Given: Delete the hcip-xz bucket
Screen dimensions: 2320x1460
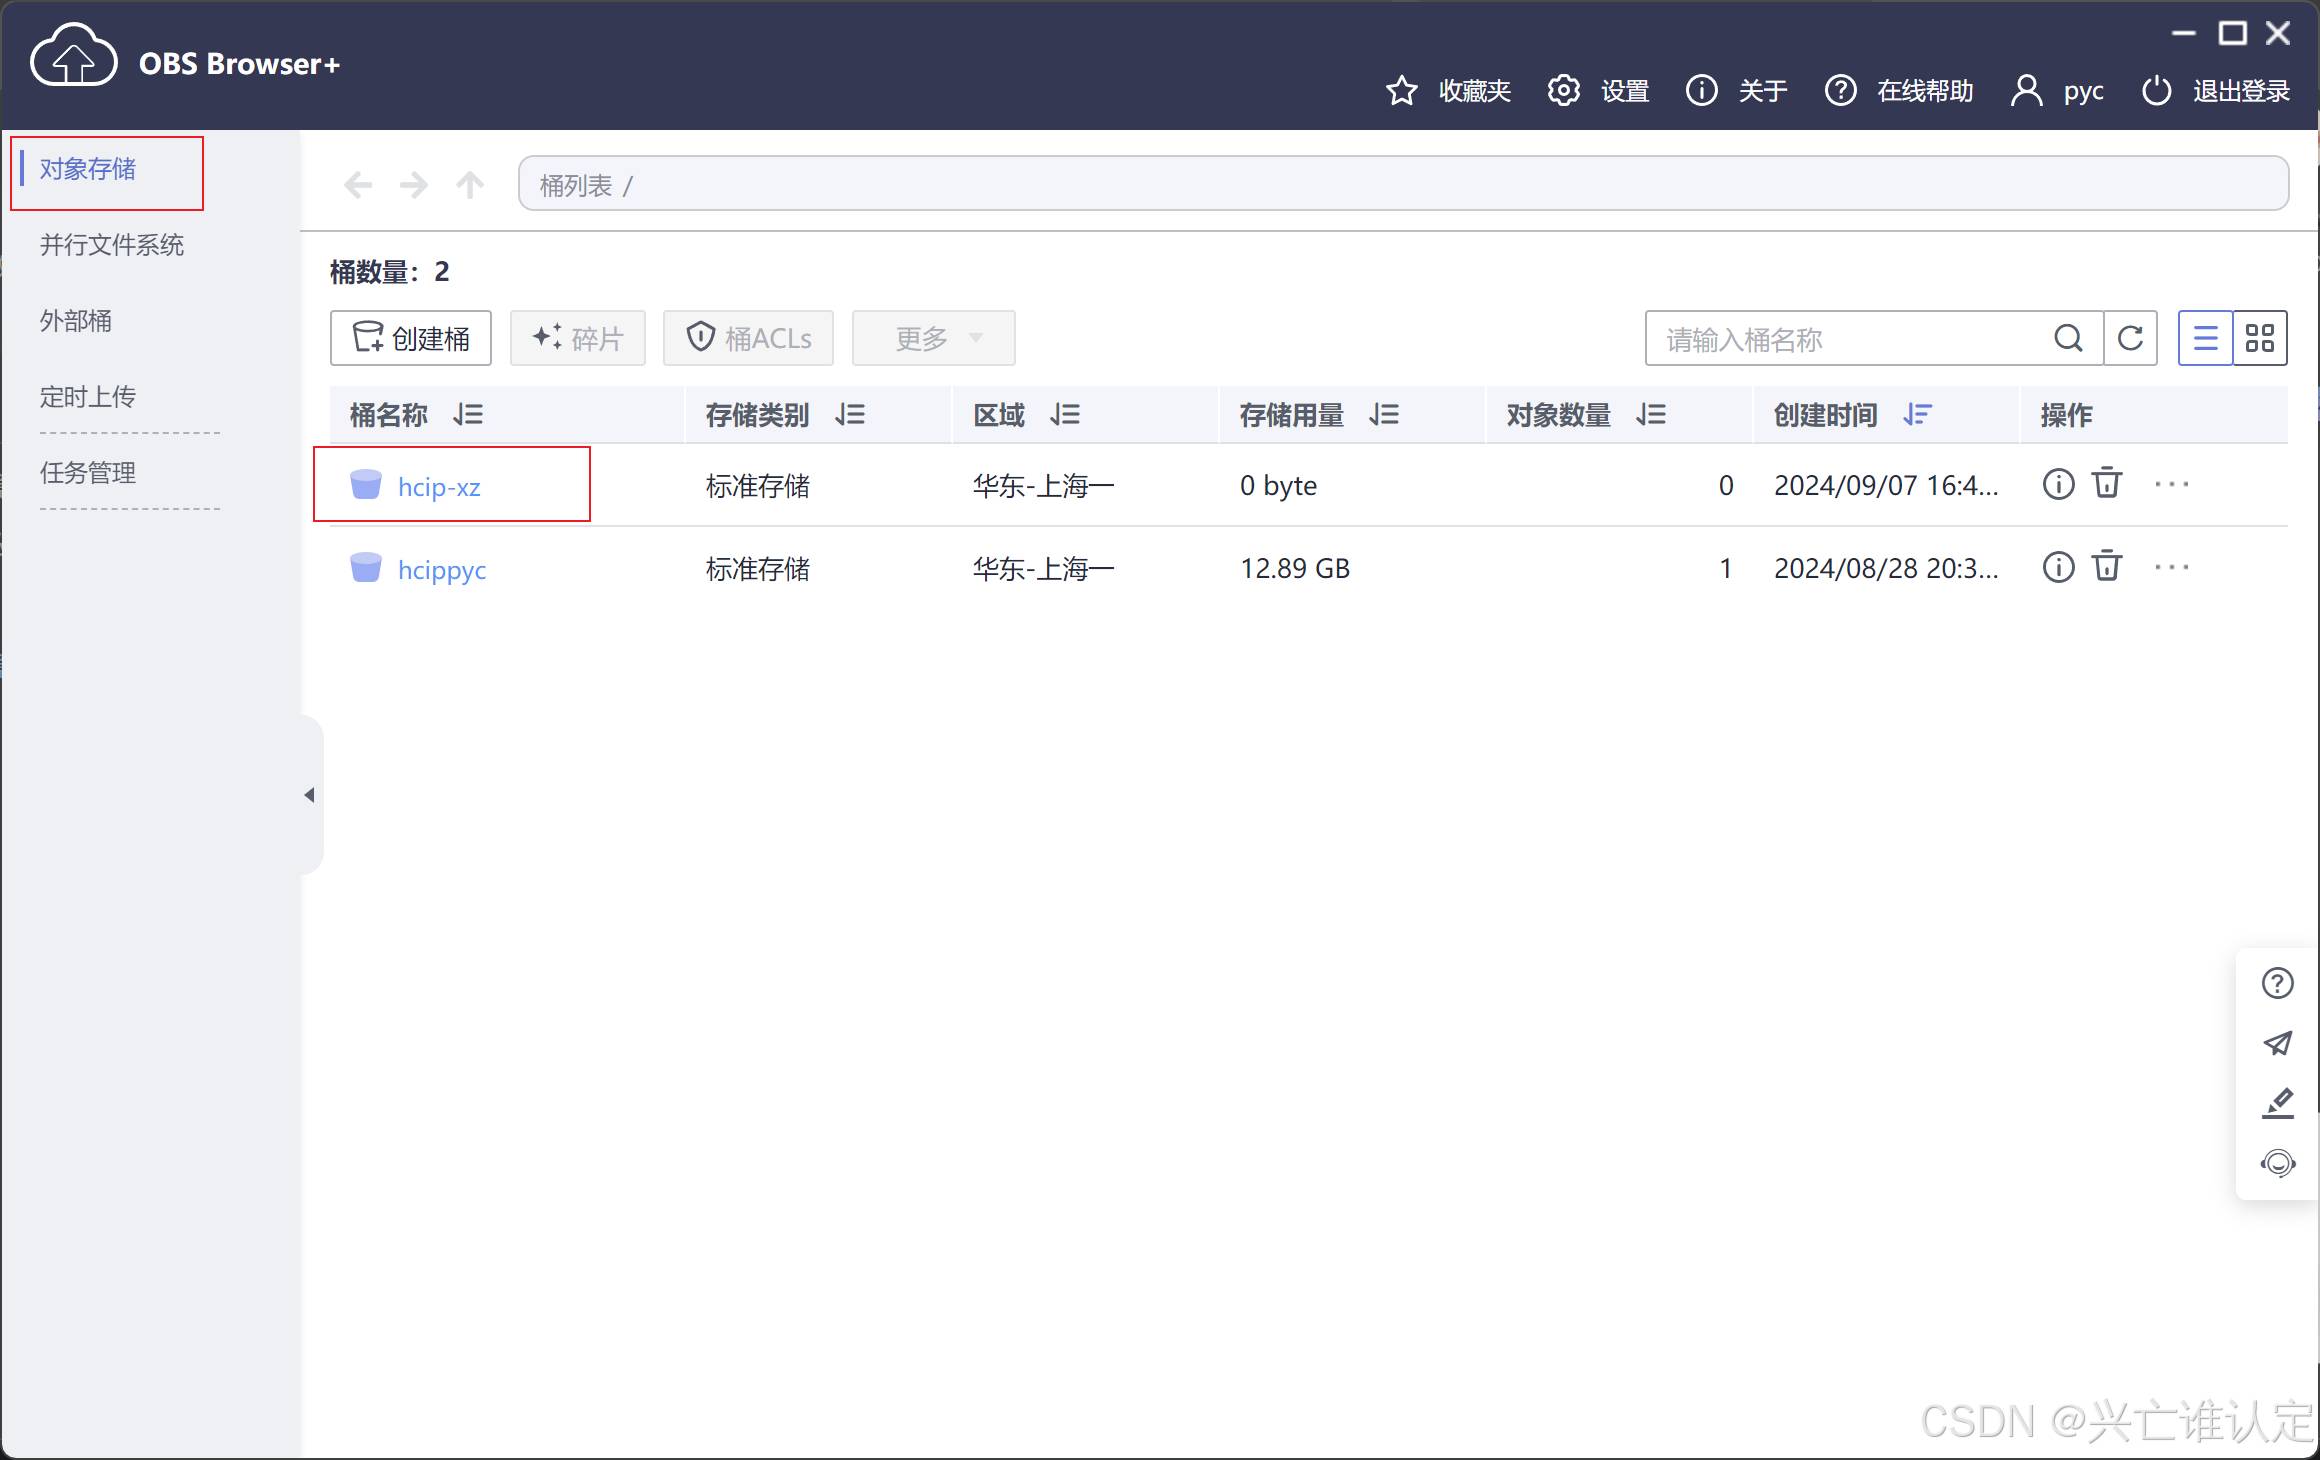Looking at the screenshot, I should tap(2107, 485).
